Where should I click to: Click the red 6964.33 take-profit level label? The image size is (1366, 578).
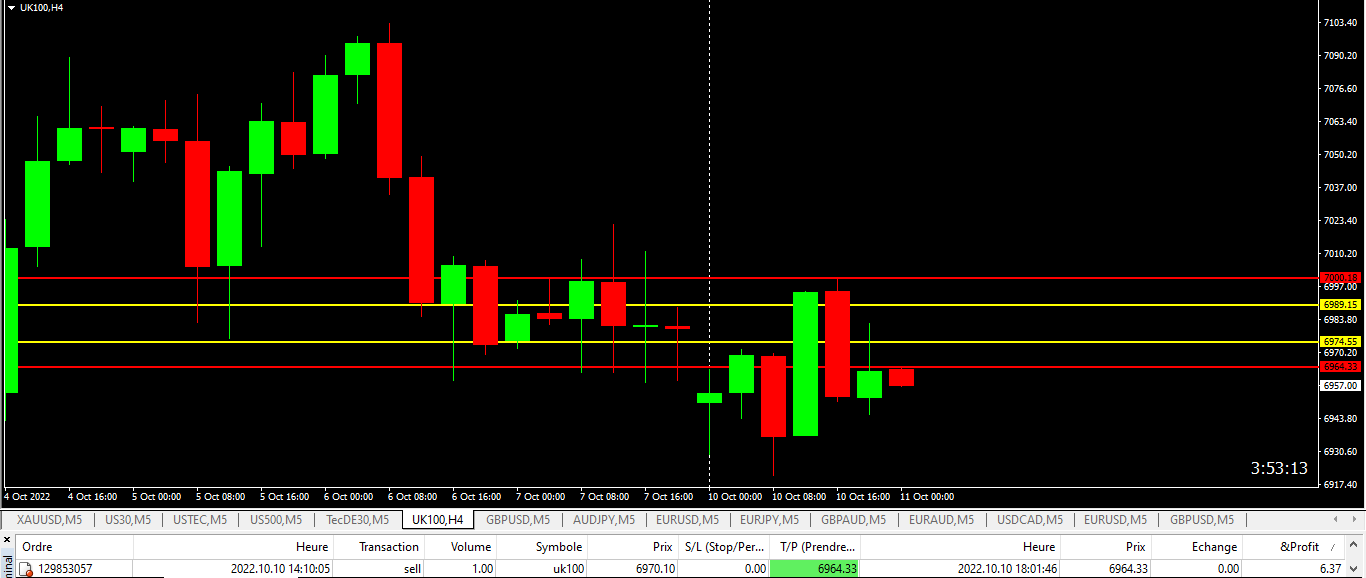tap(1341, 366)
